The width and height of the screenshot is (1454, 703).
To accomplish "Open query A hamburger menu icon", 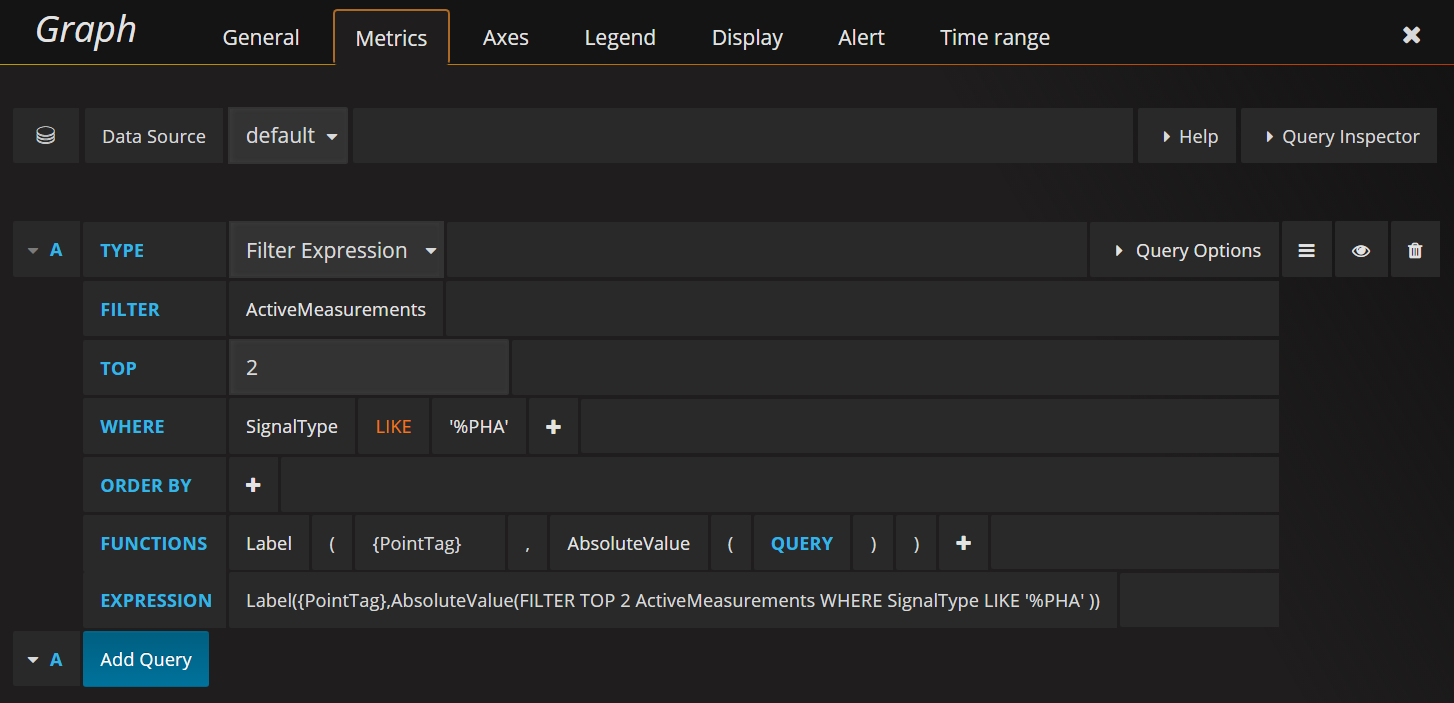I will pyautogui.click(x=1306, y=250).
